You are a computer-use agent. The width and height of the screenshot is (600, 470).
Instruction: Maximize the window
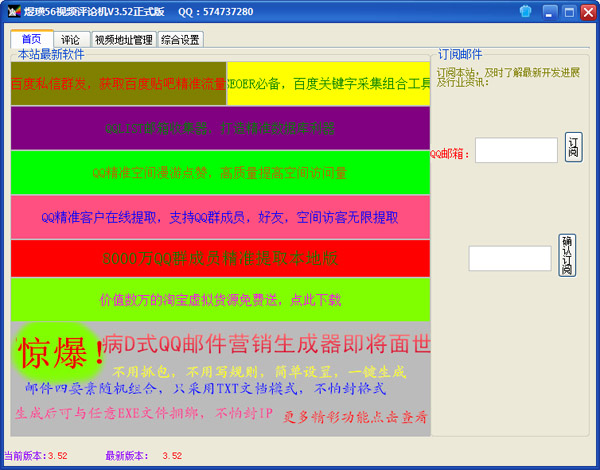click(x=569, y=12)
